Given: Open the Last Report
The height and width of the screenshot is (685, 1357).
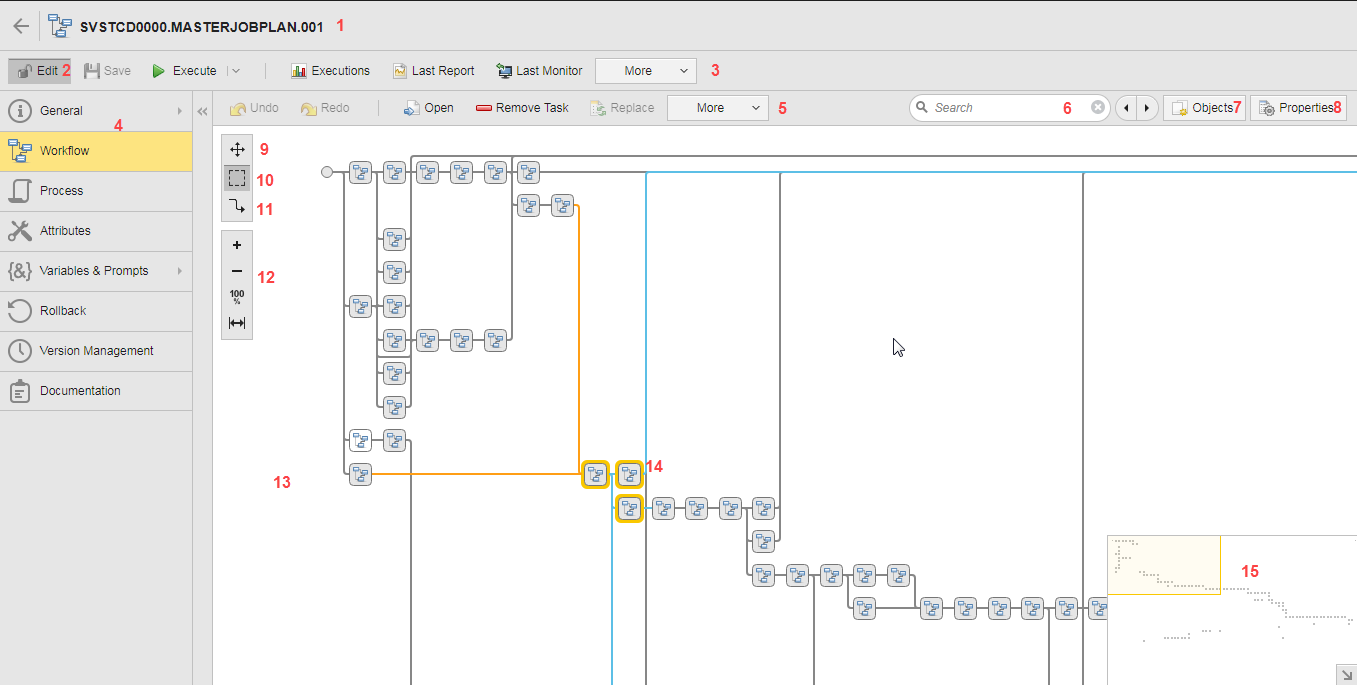Looking at the screenshot, I should coord(433,71).
